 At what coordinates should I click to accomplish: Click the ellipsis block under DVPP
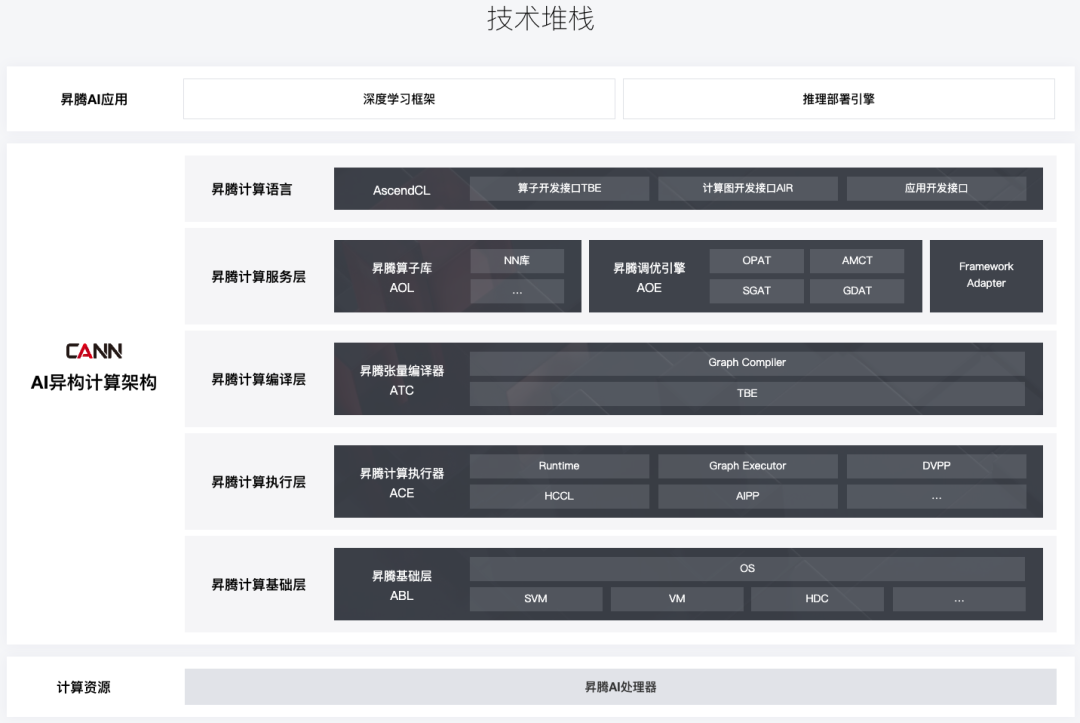click(936, 496)
